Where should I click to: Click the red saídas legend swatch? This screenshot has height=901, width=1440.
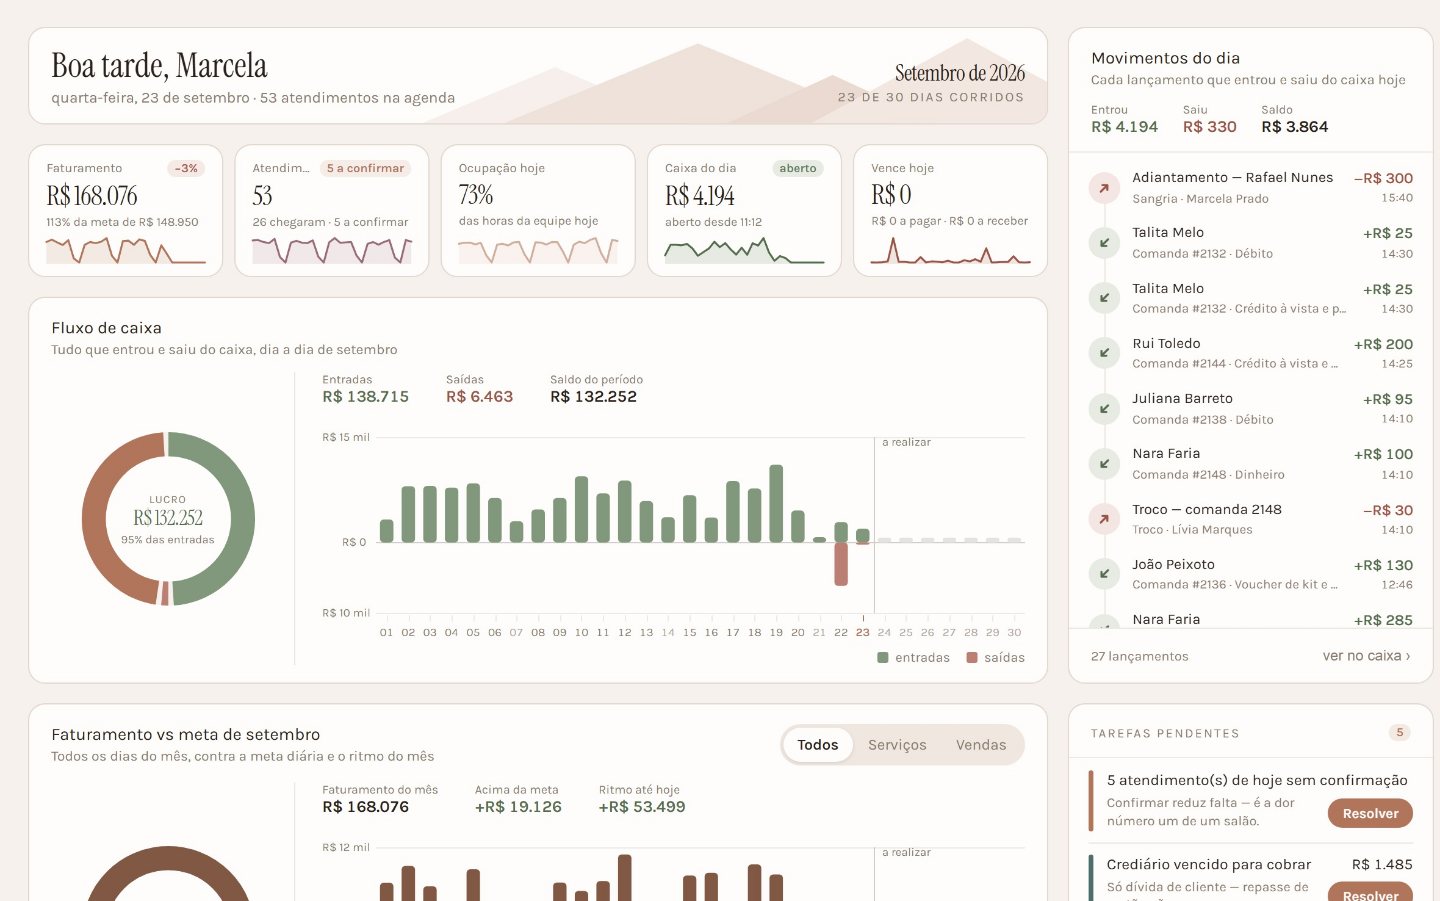pyautogui.click(x=972, y=658)
